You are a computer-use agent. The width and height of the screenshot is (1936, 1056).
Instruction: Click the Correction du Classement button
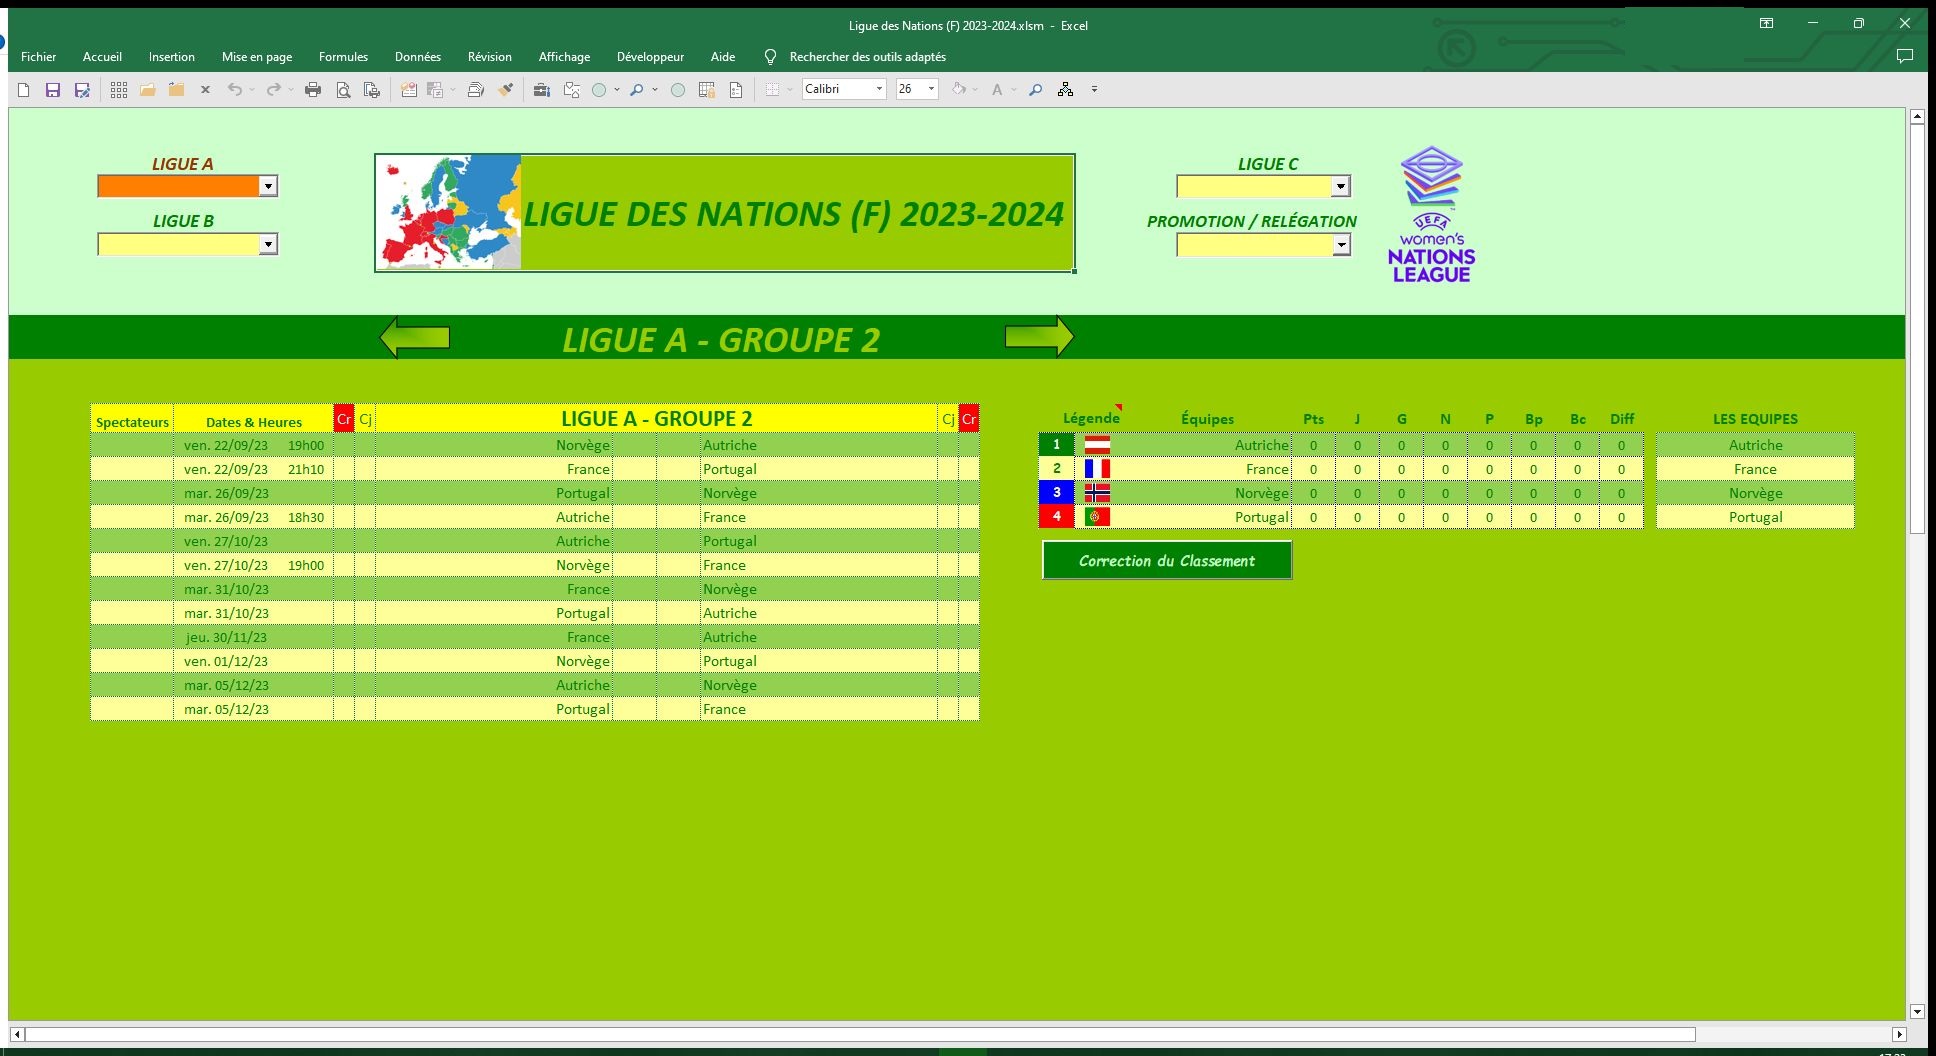coord(1167,560)
